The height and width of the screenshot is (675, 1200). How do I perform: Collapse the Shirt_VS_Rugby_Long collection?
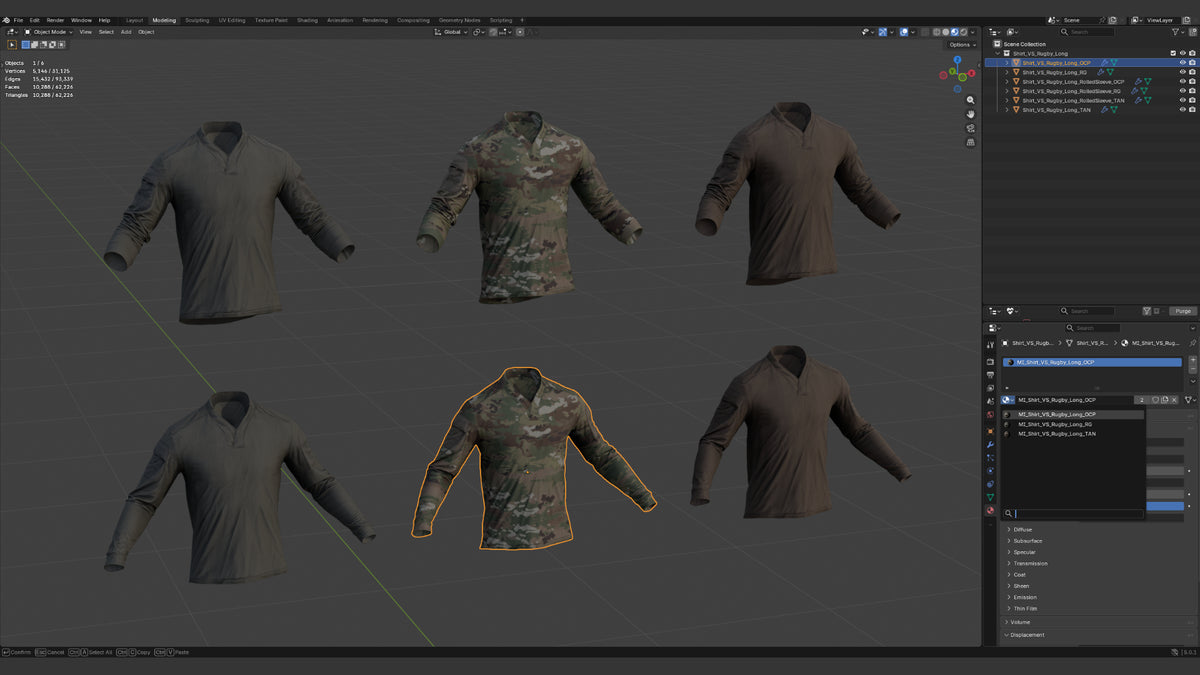(x=998, y=53)
